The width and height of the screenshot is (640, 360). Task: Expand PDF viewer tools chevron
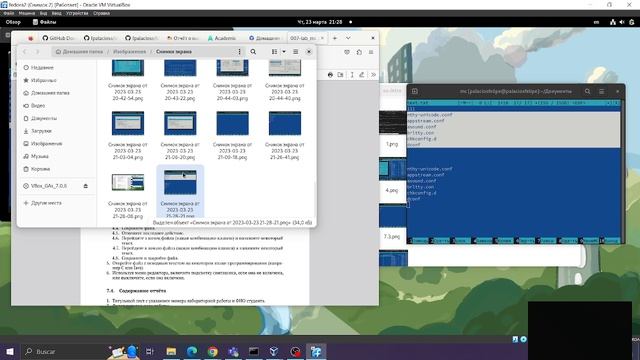(373, 75)
